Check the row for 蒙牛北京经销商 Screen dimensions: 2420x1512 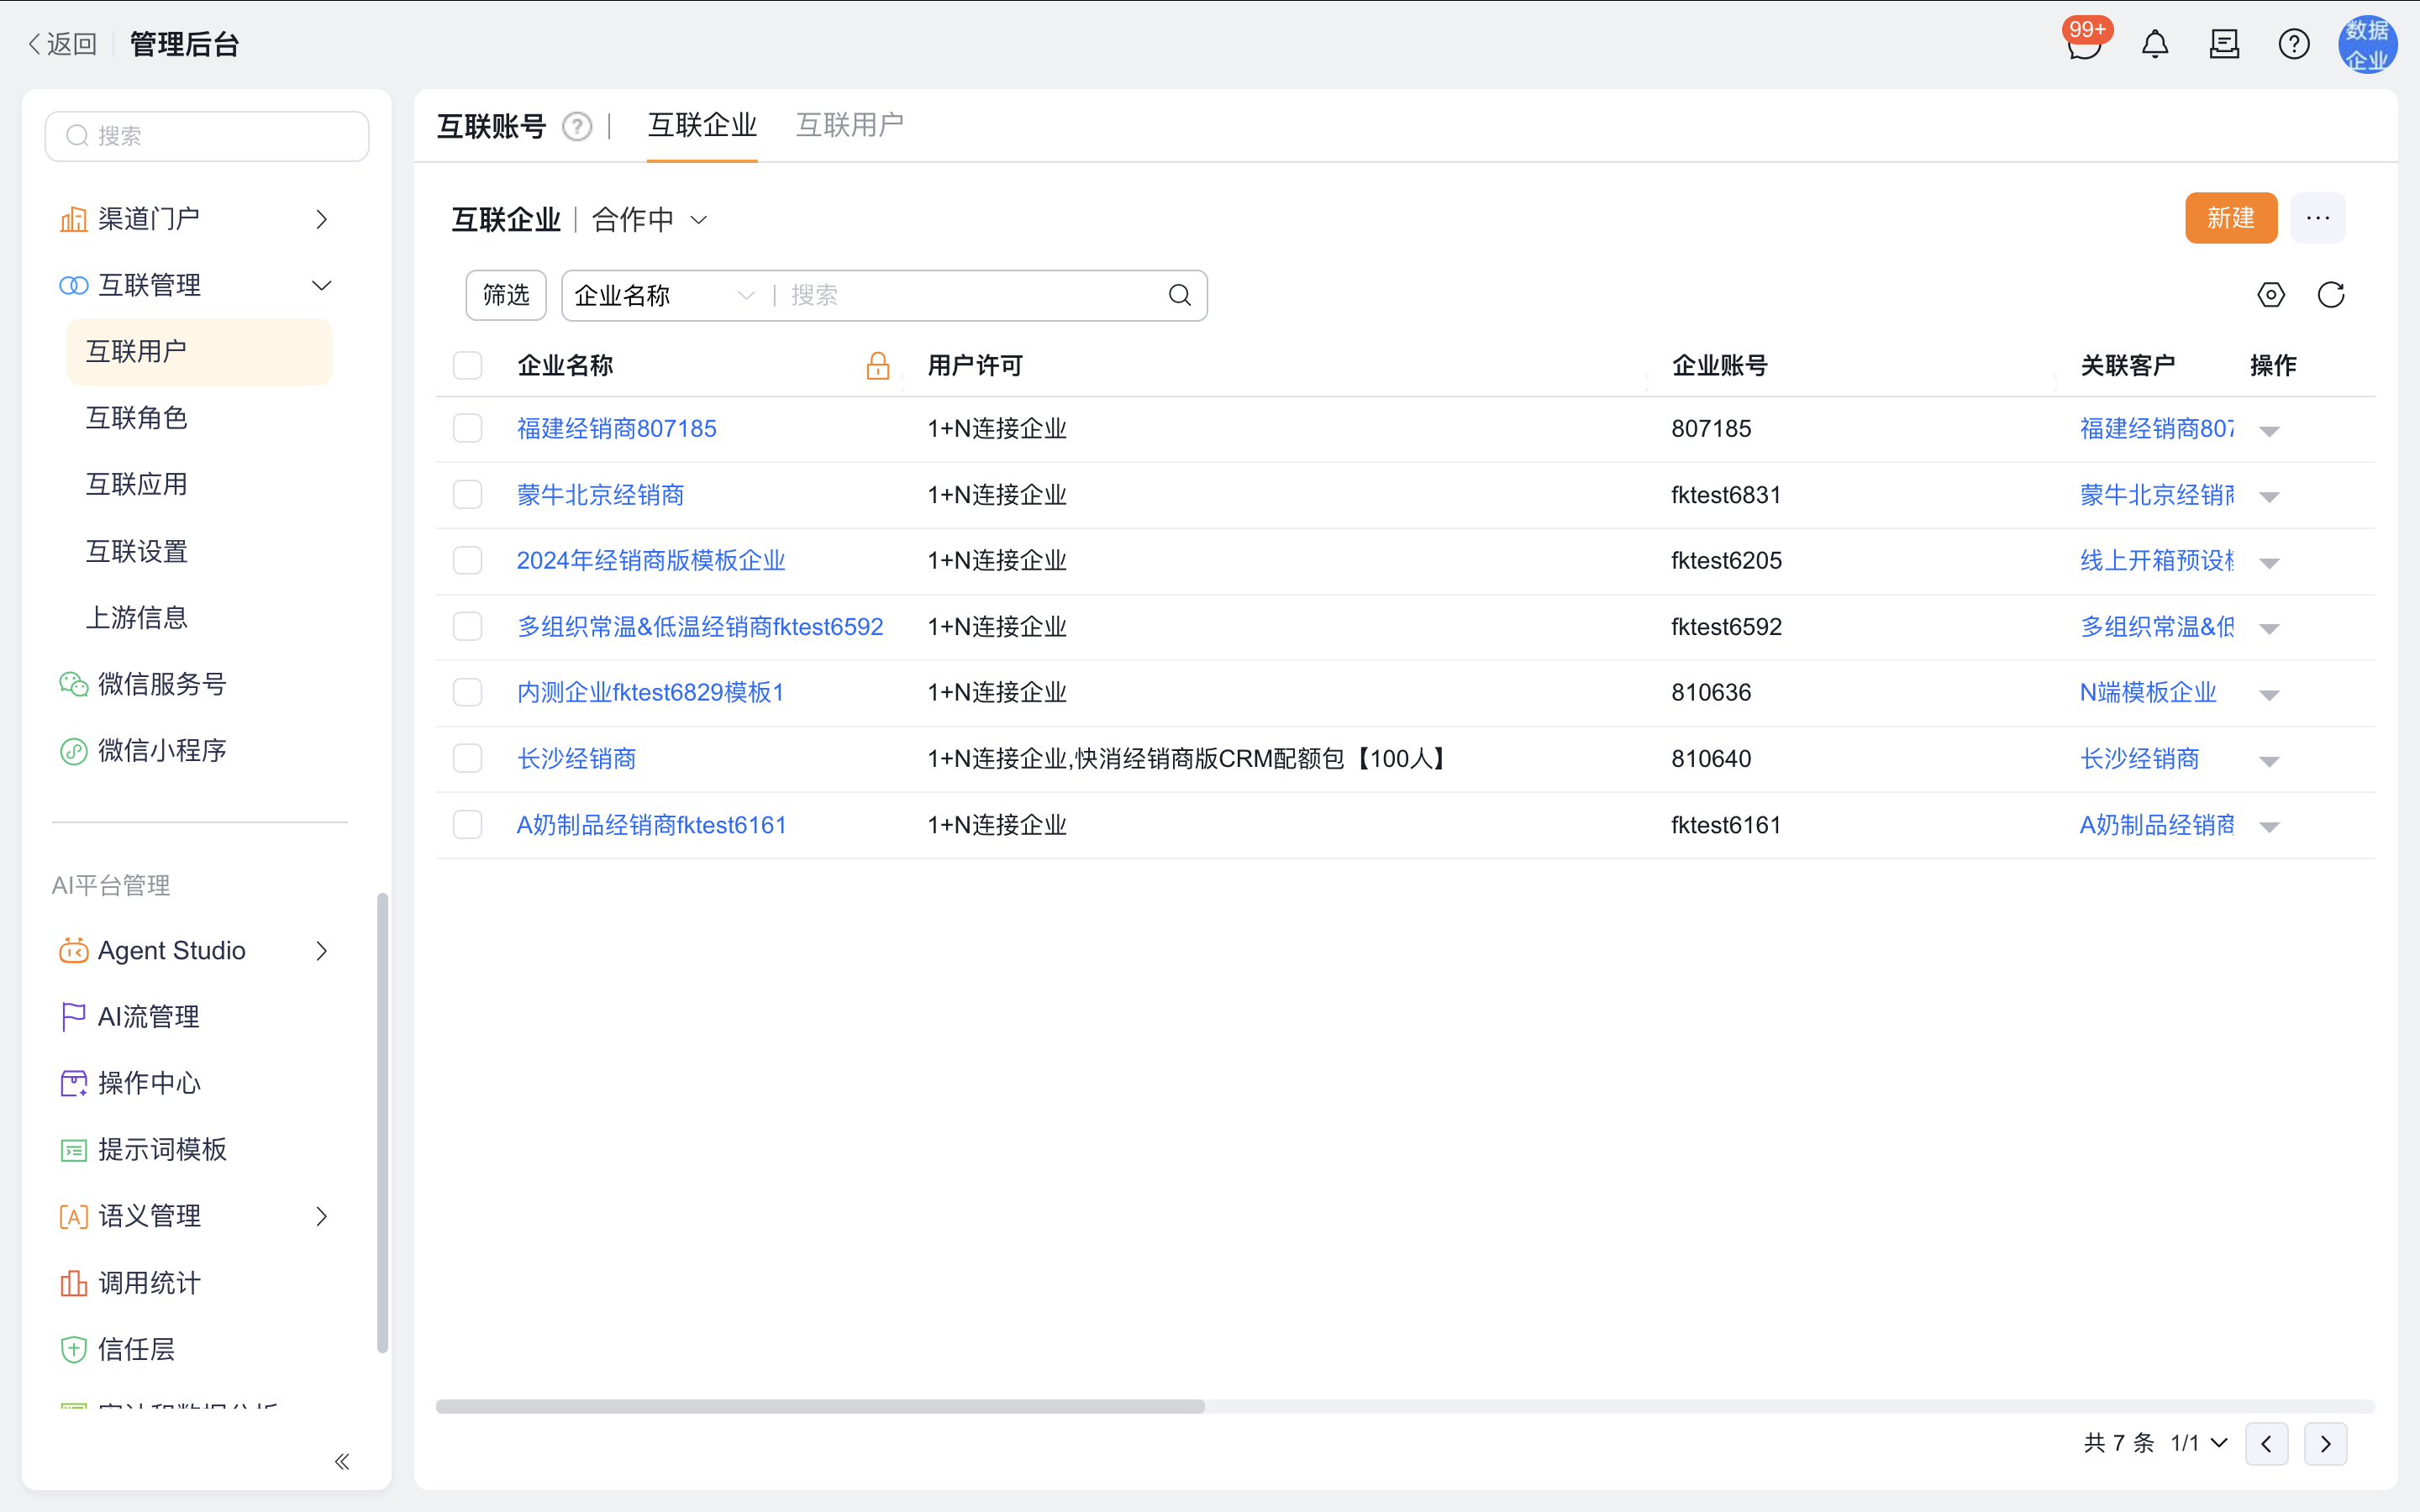tap(468, 494)
